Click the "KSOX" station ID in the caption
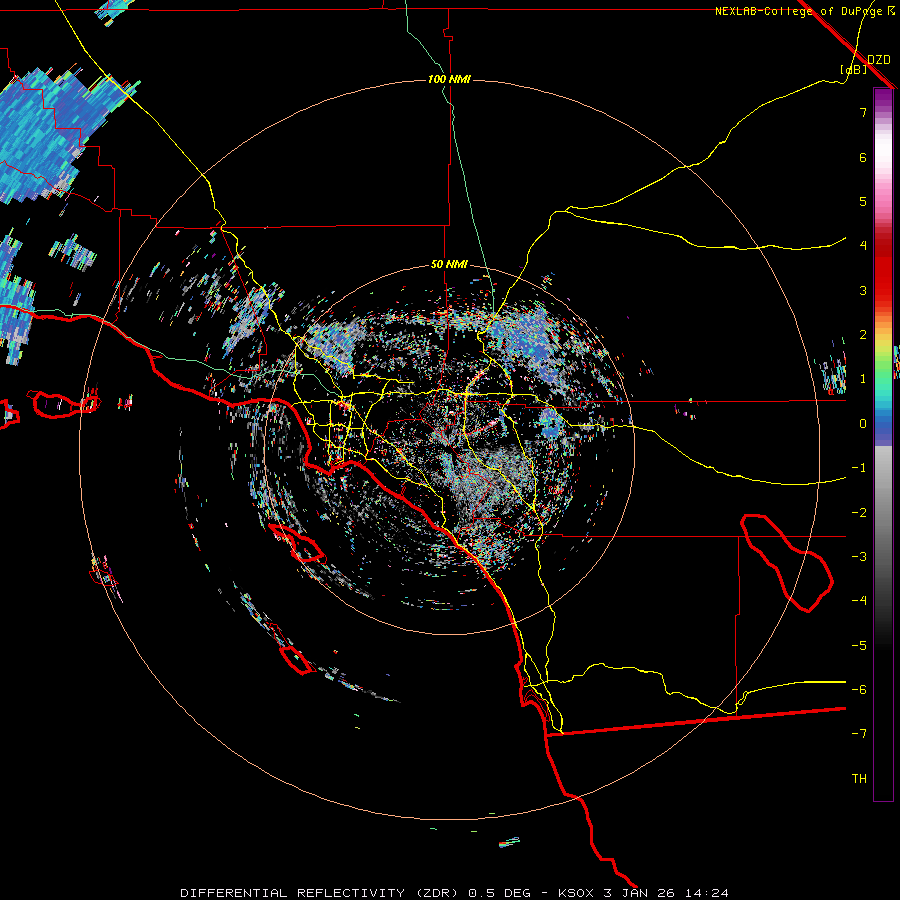The height and width of the screenshot is (900, 900). click(x=576, y=893)
